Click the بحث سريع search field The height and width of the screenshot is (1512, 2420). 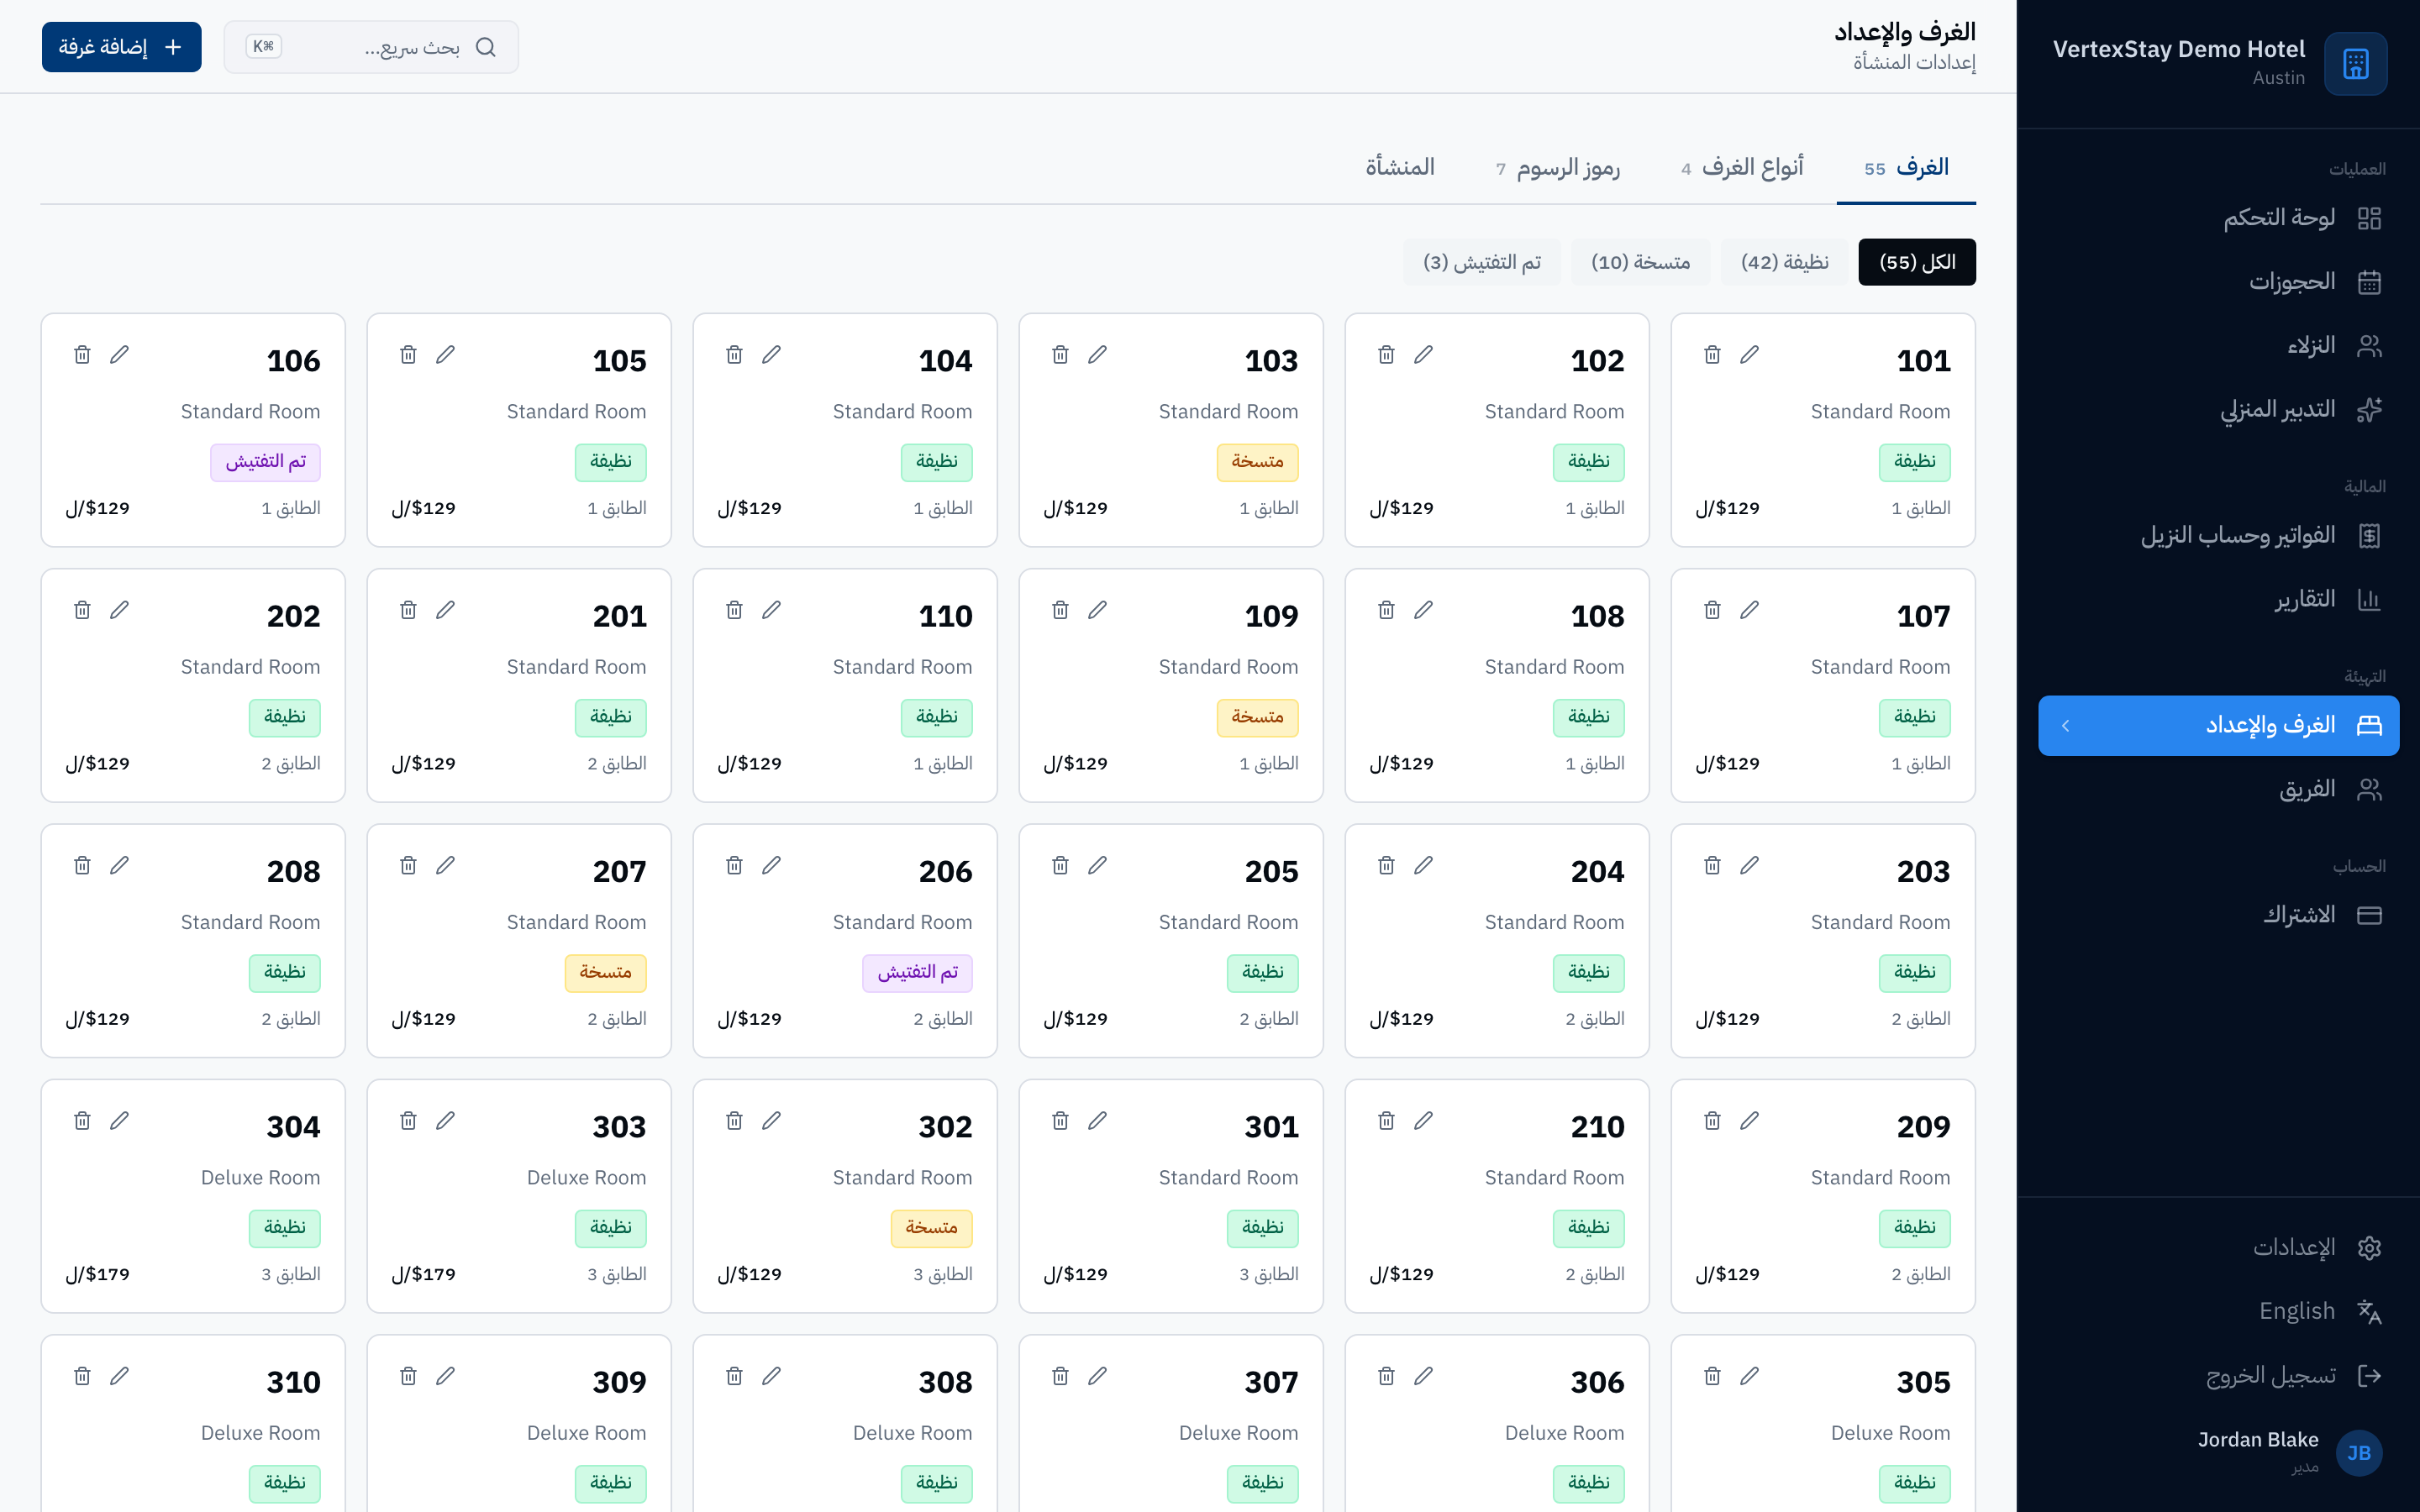click(x=371, y=47)
